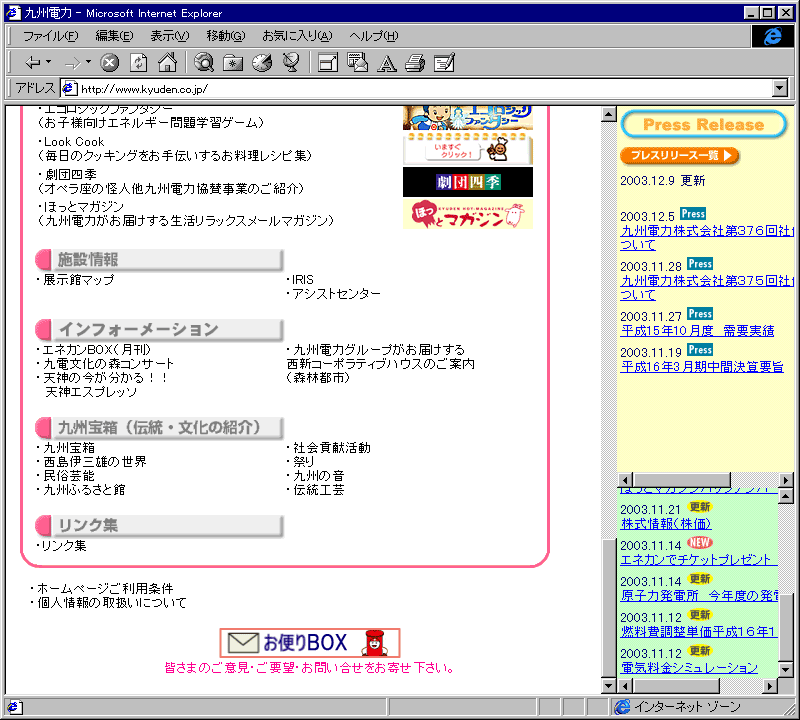Go to the Home page icon

tap(167, 63)
